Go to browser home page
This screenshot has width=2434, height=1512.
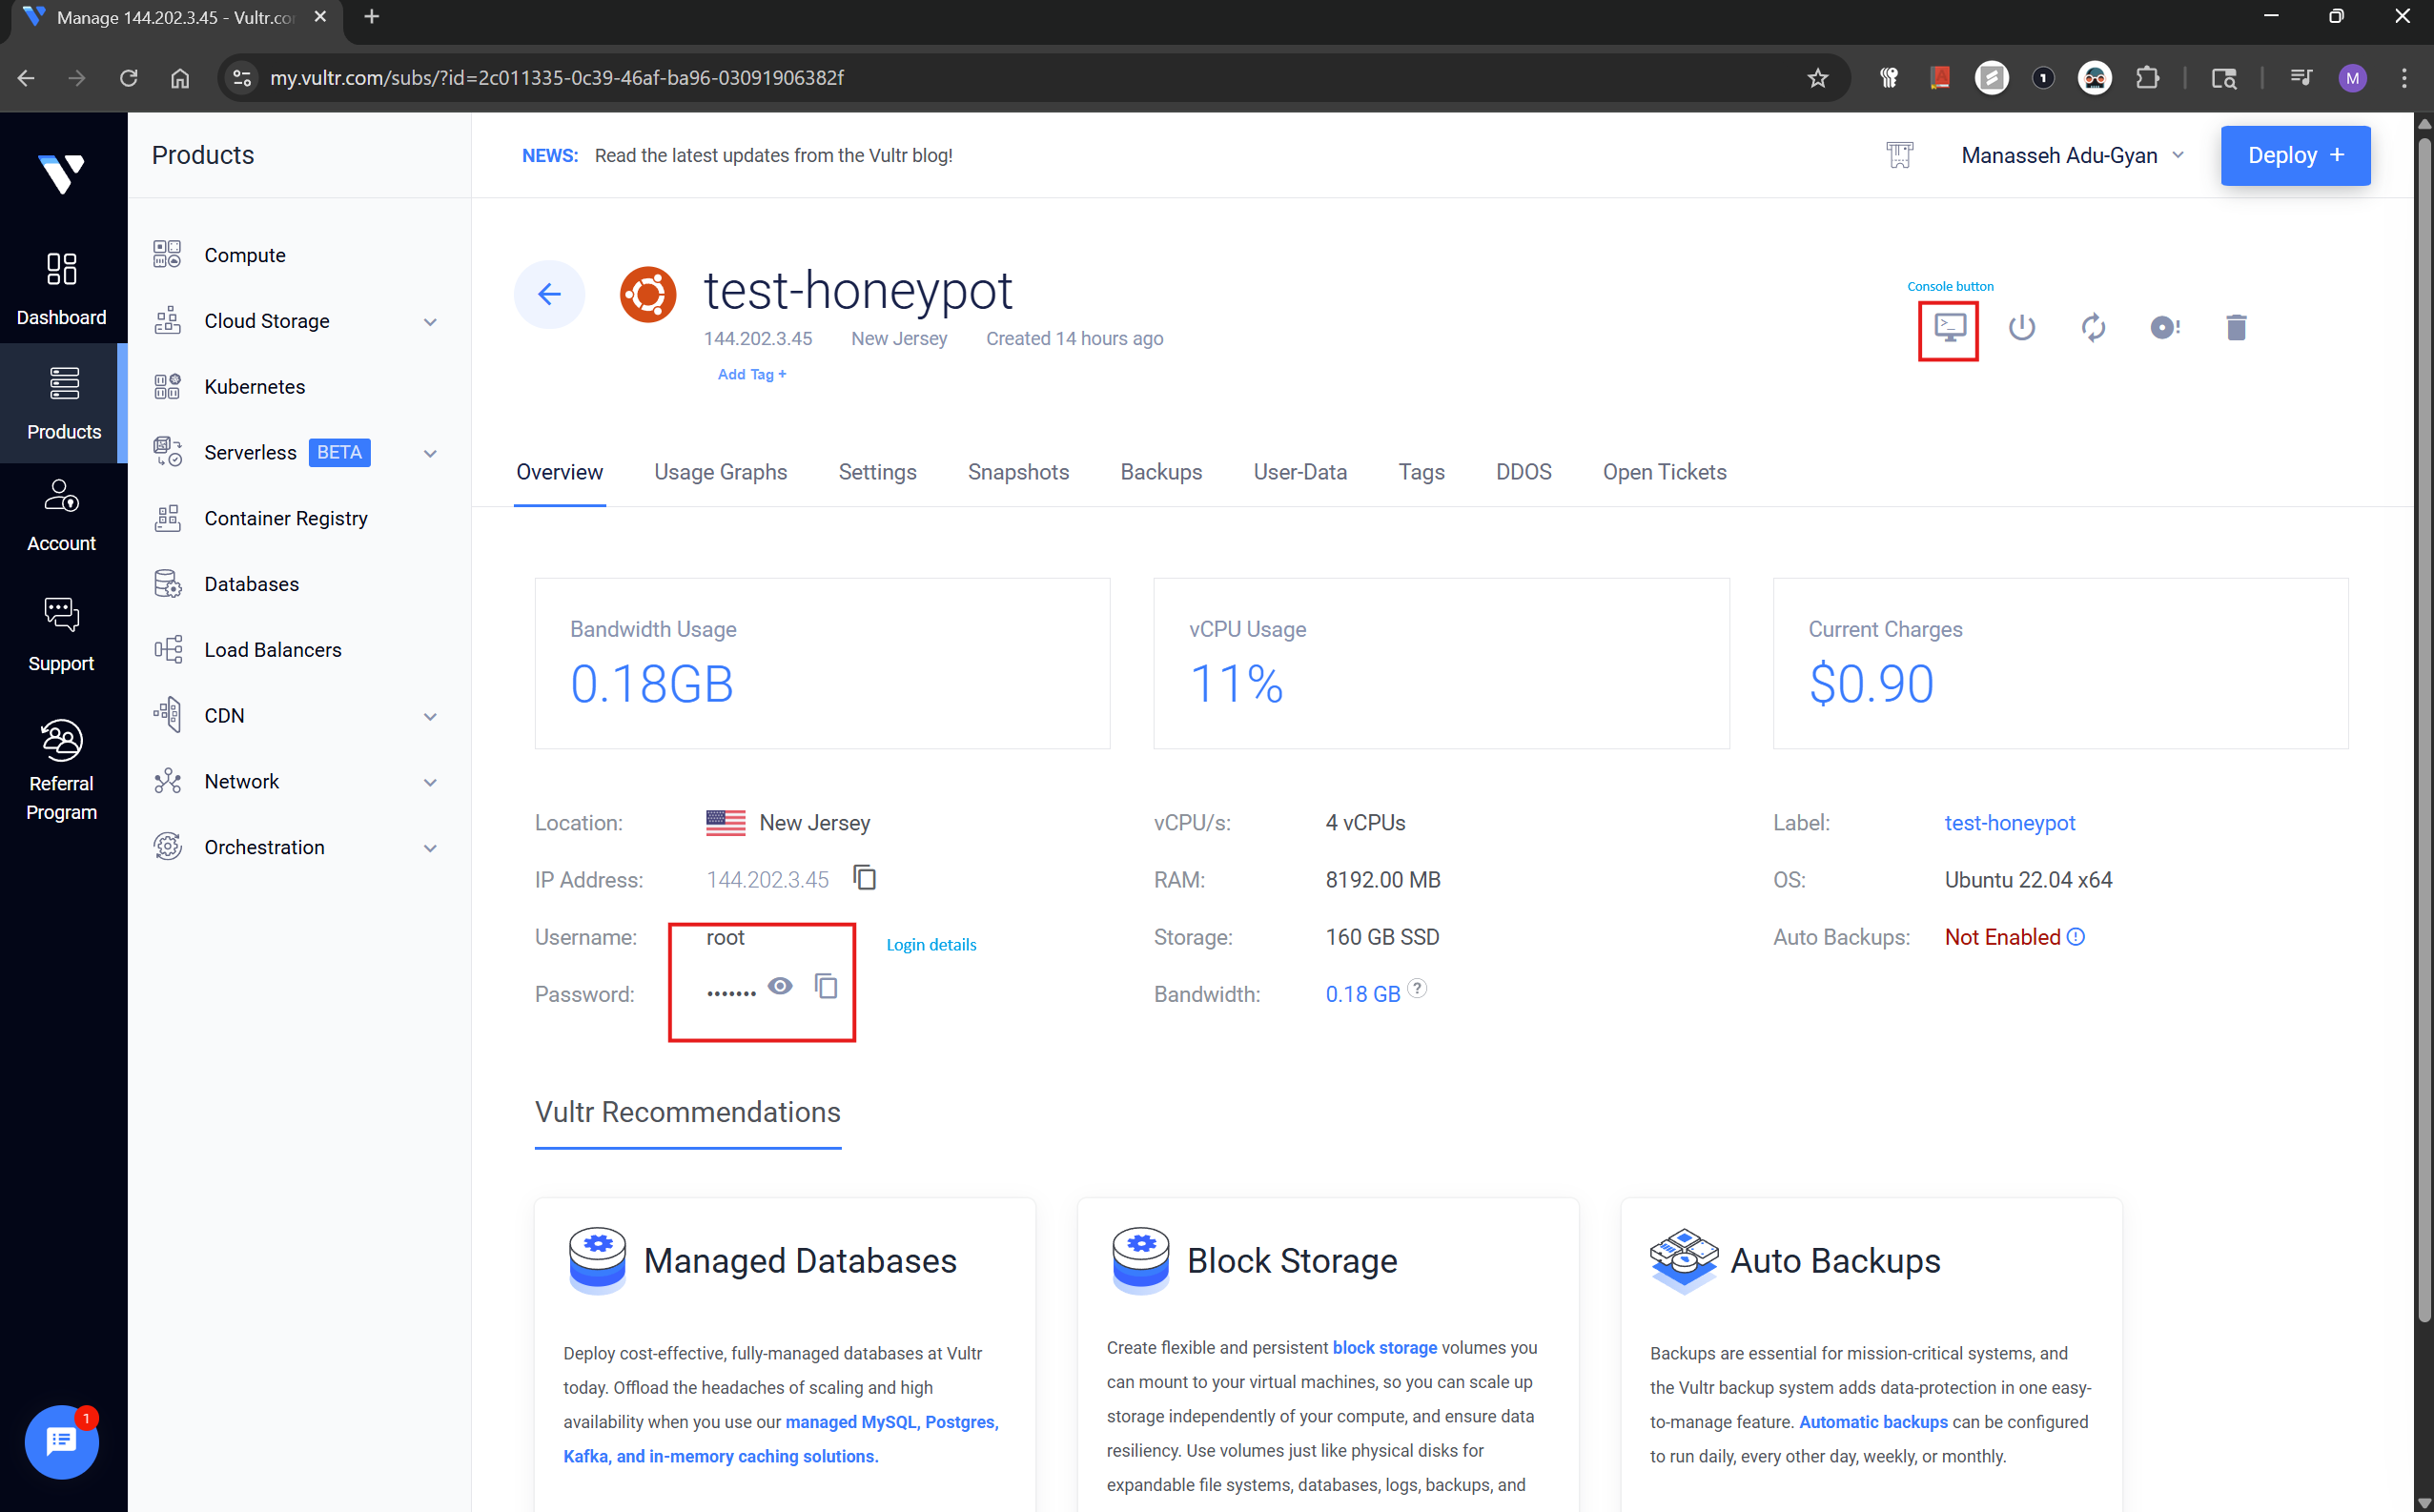coord(180,77)
